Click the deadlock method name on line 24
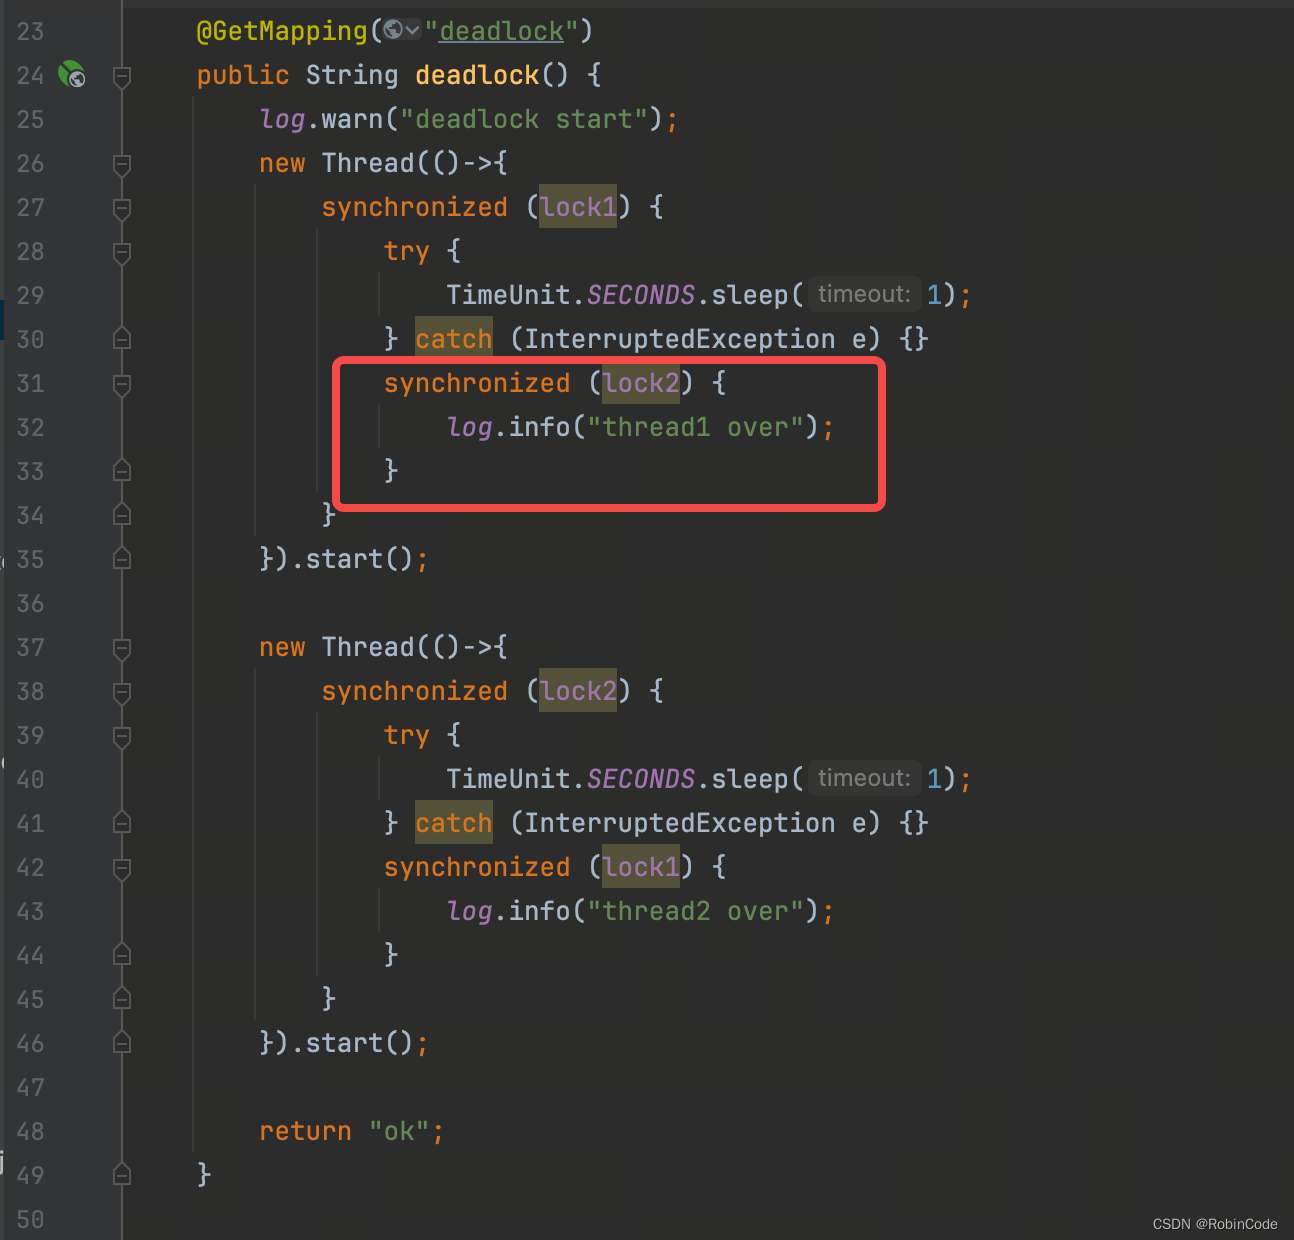The width and height of the screenshot is (1294, 1240). pyautogui.click(x=477, y=75)
